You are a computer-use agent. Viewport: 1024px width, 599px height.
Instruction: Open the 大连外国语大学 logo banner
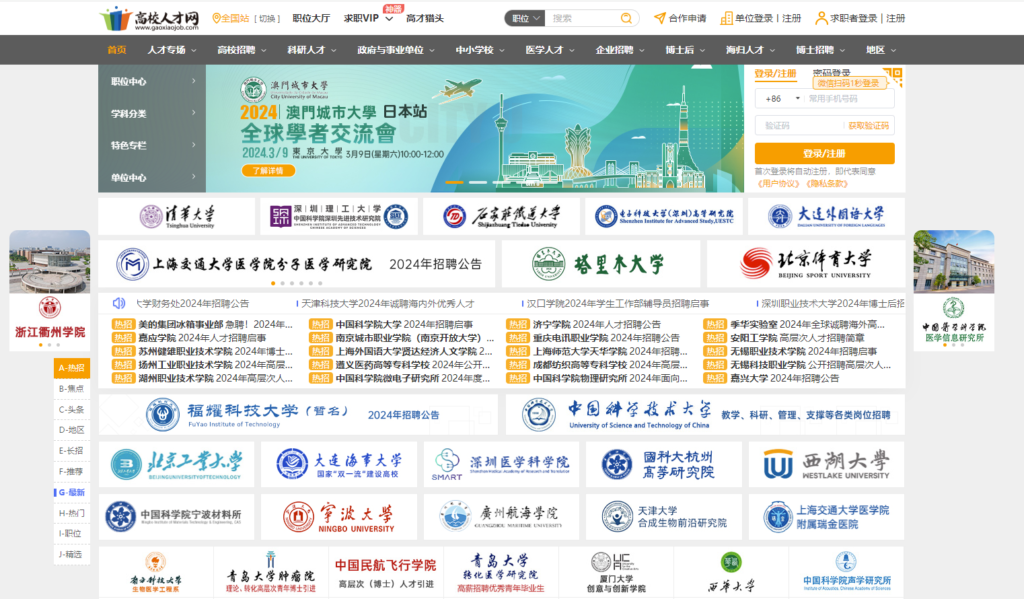point(826,216)
